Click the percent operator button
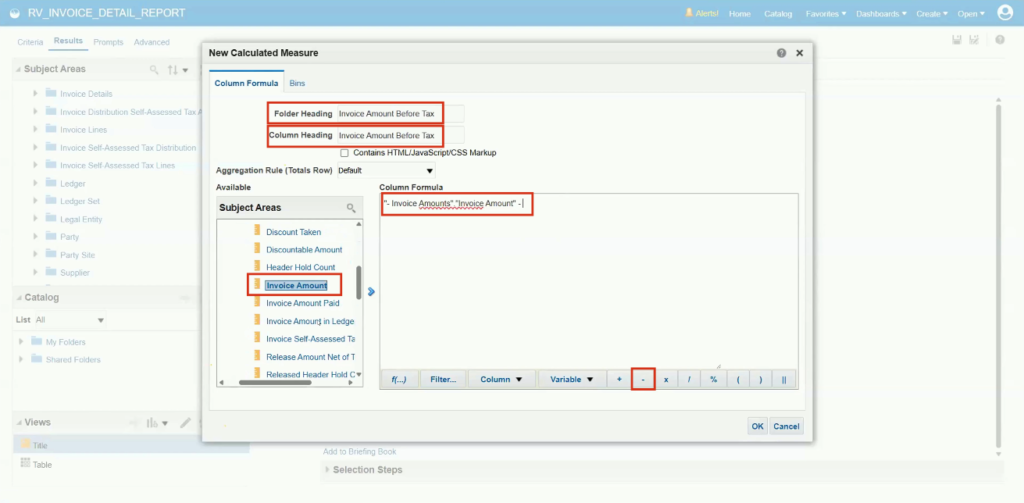 point(713,379)
